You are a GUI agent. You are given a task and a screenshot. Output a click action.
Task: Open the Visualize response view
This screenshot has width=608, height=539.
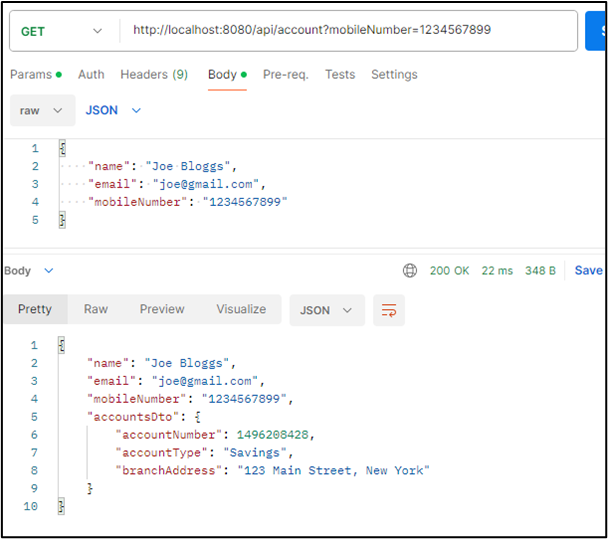(241, 309)
